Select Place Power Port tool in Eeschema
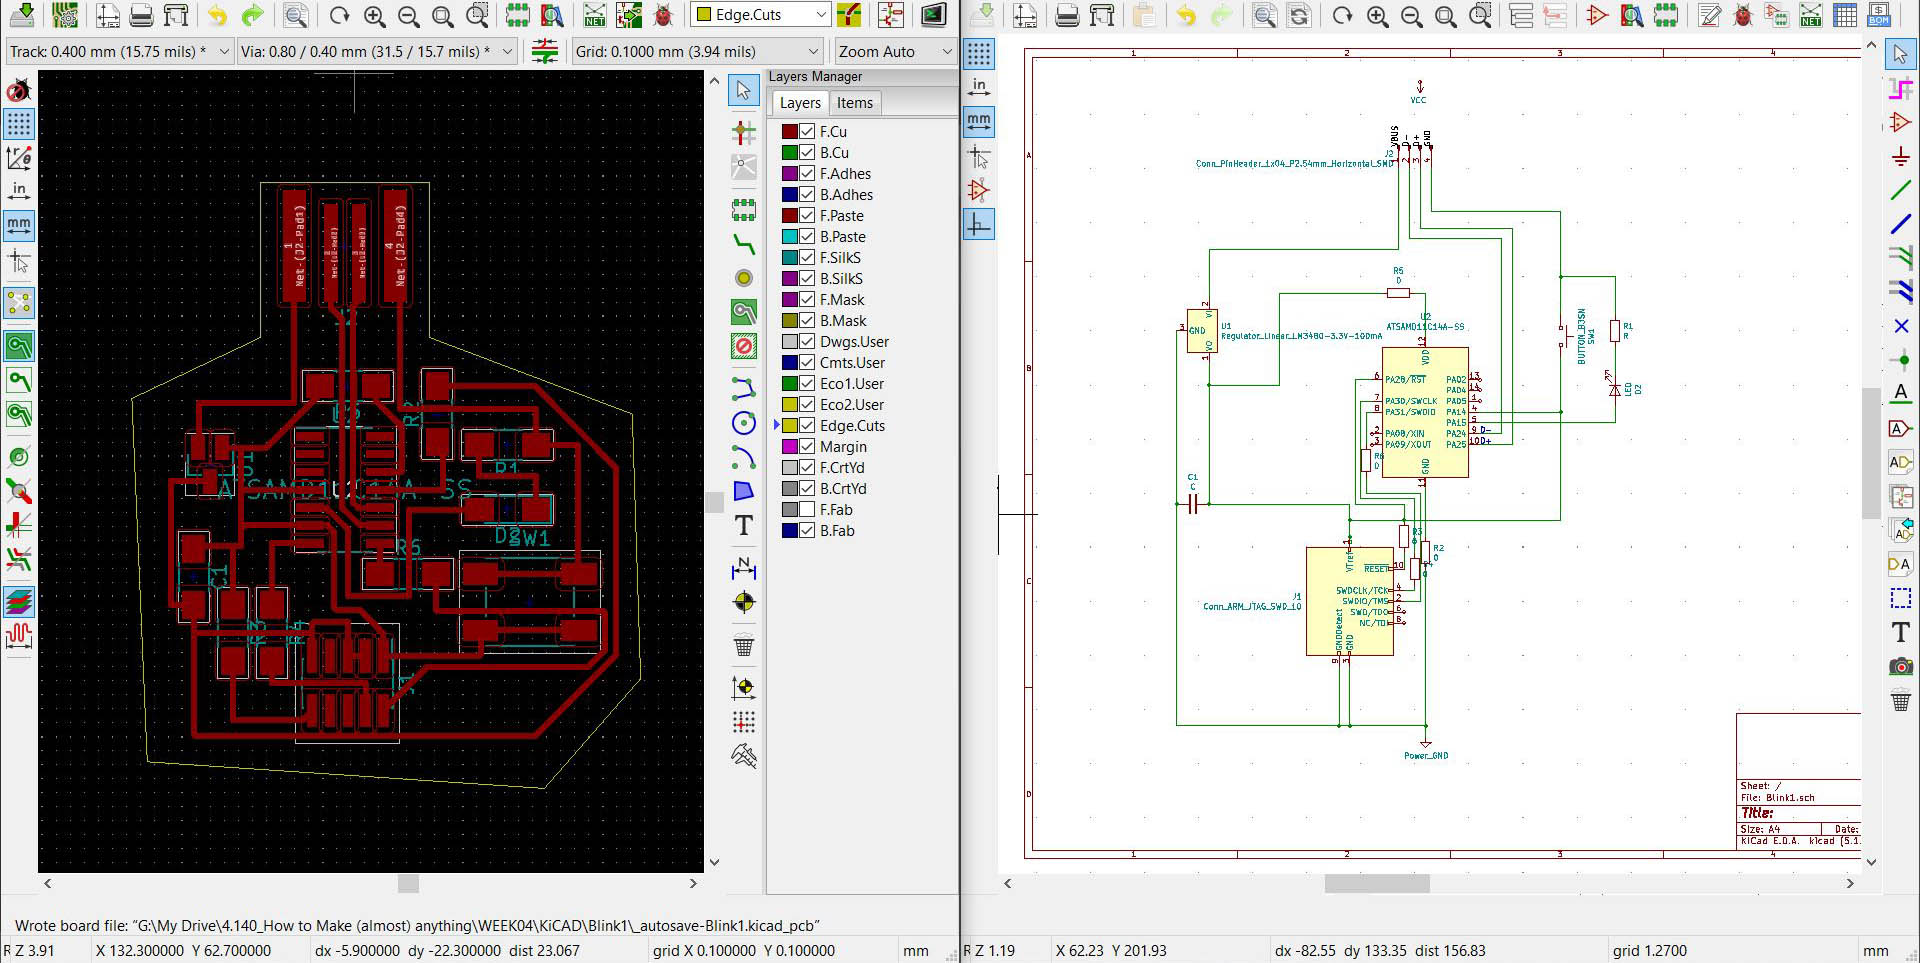 click(x=1901, y=156)
